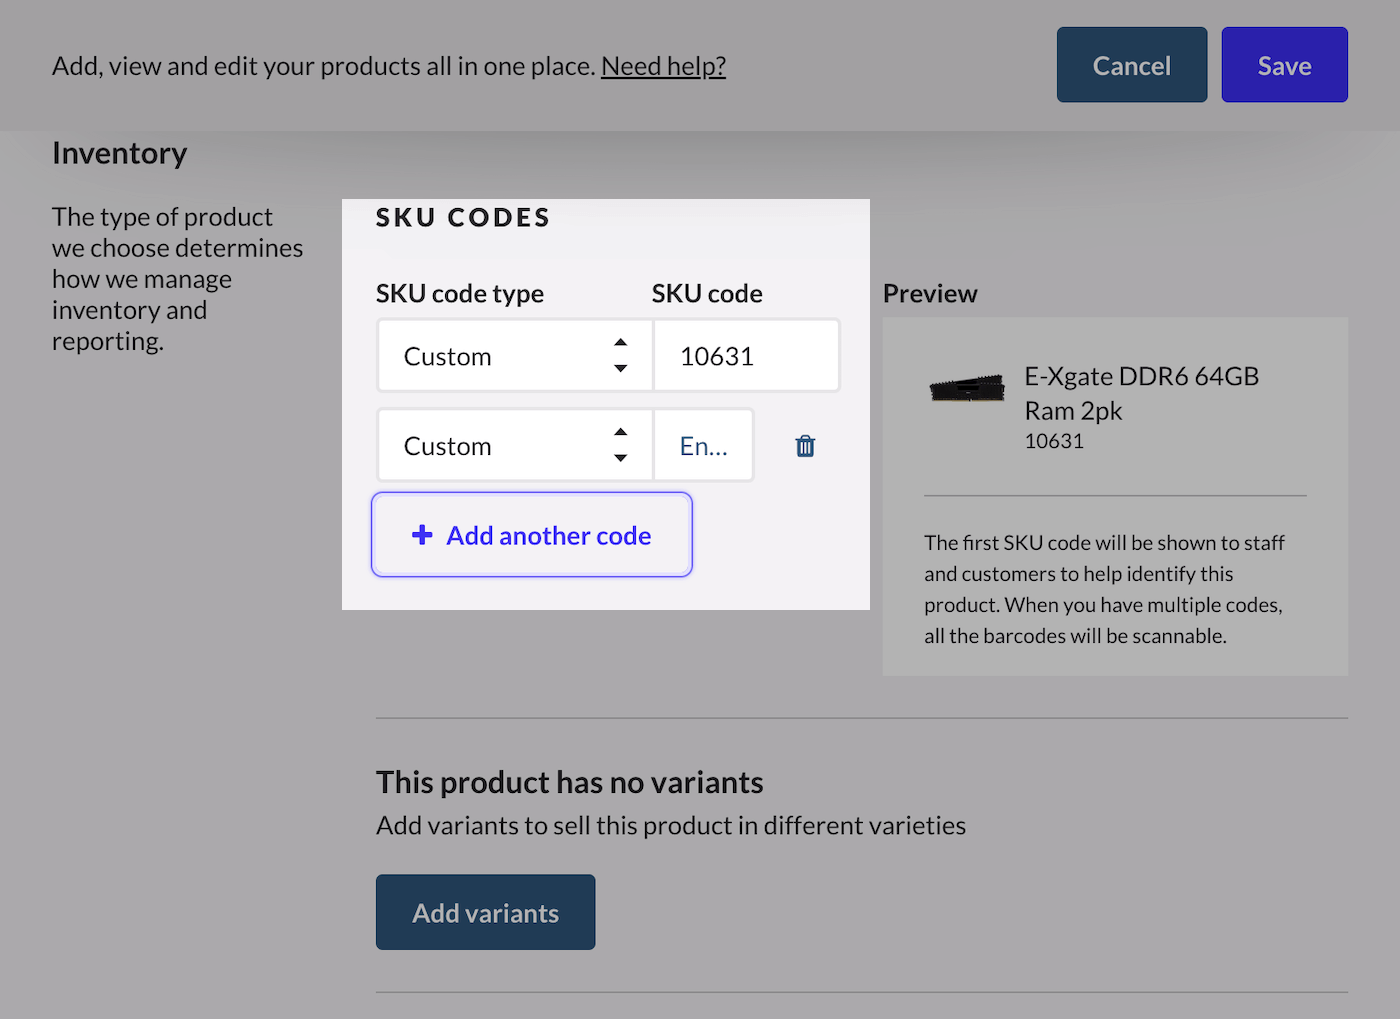Screen dimensions: 1400x1019
Task: Click the 10631 code under the preview product name
Action: click(x=1054, y=441)
